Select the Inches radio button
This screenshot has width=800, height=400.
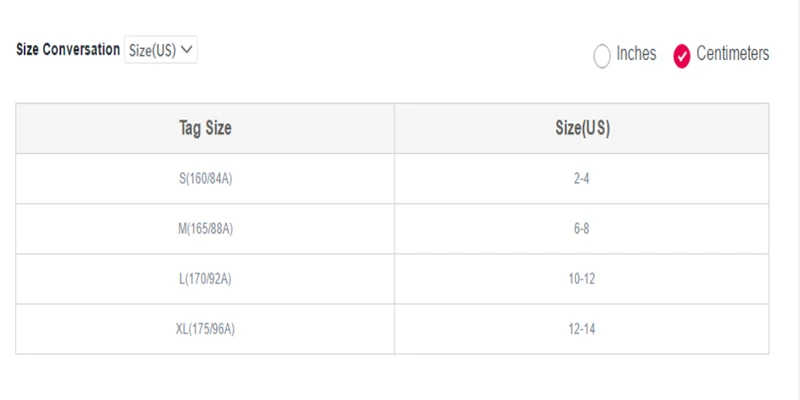click(602, 56)
